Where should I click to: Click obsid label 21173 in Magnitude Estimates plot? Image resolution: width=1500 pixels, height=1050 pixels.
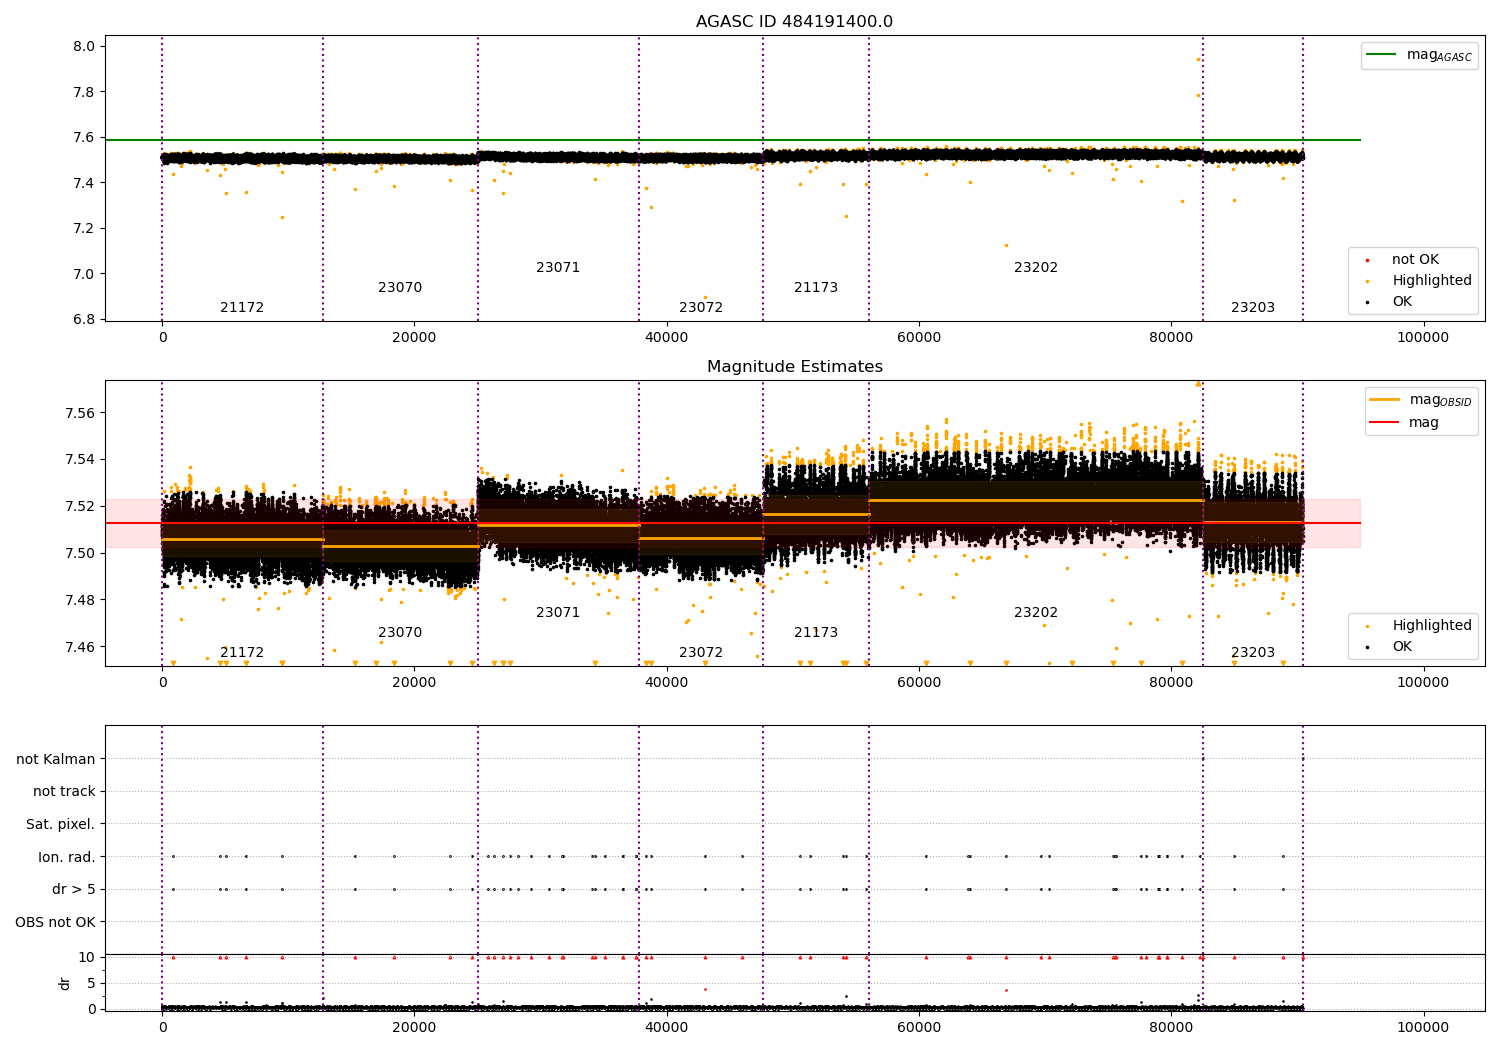click(x=816, y=633)
